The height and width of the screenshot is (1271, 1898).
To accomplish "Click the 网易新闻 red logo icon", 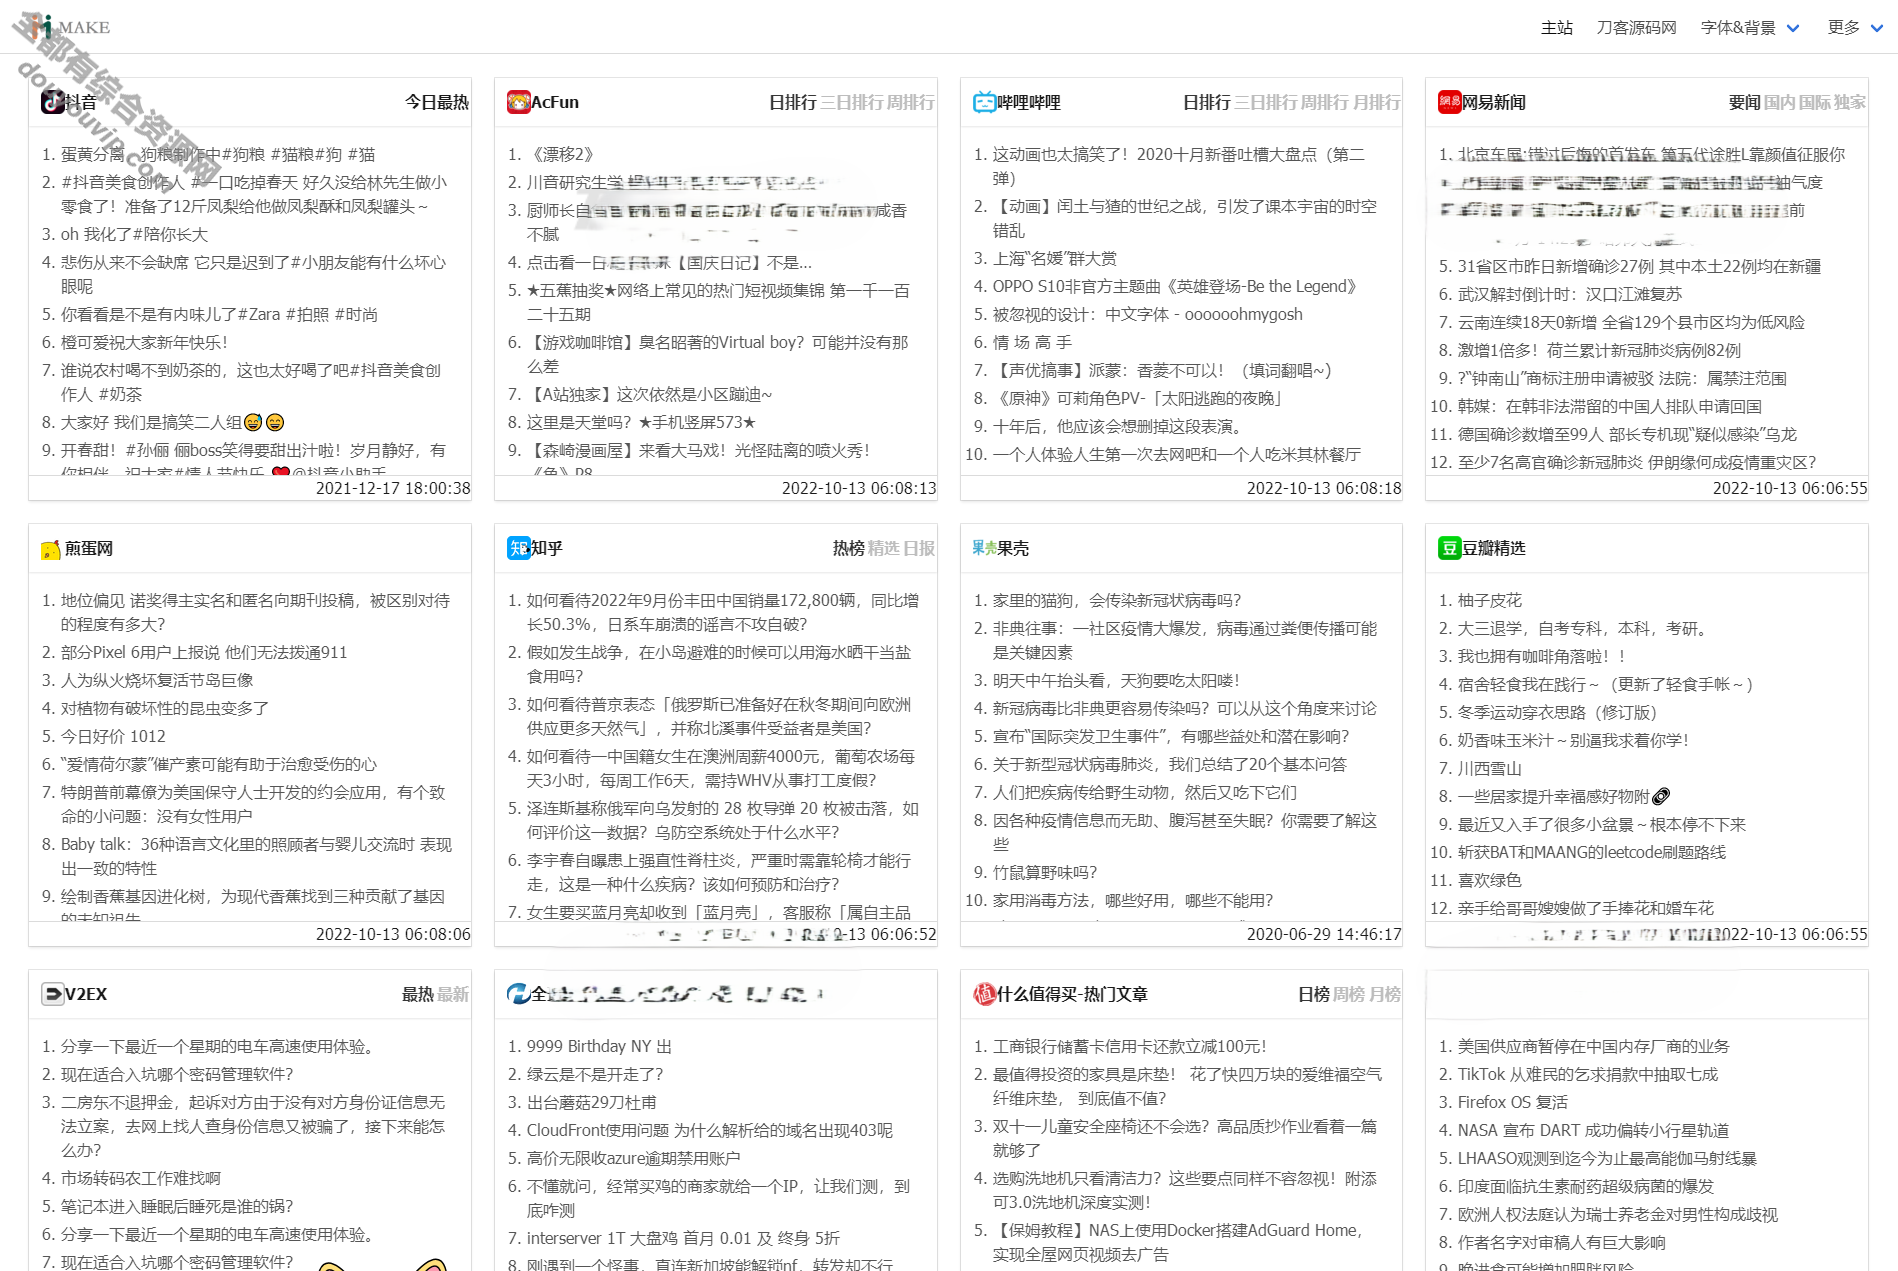I will pos(1449,102).
